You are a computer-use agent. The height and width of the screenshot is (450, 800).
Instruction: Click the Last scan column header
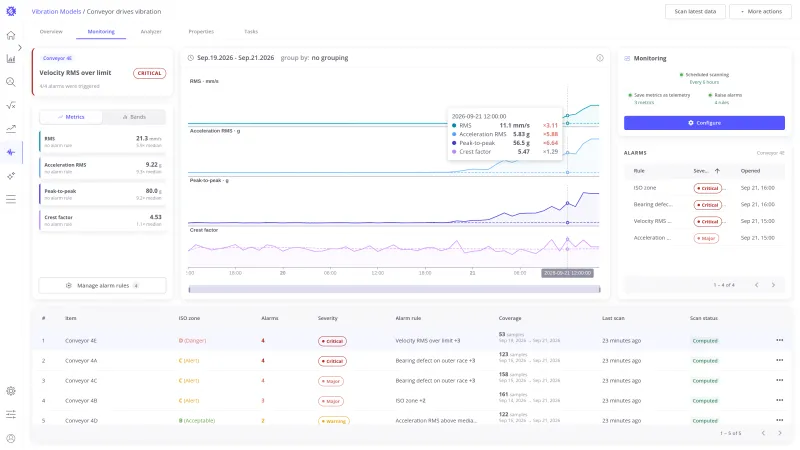coord(613,318)
